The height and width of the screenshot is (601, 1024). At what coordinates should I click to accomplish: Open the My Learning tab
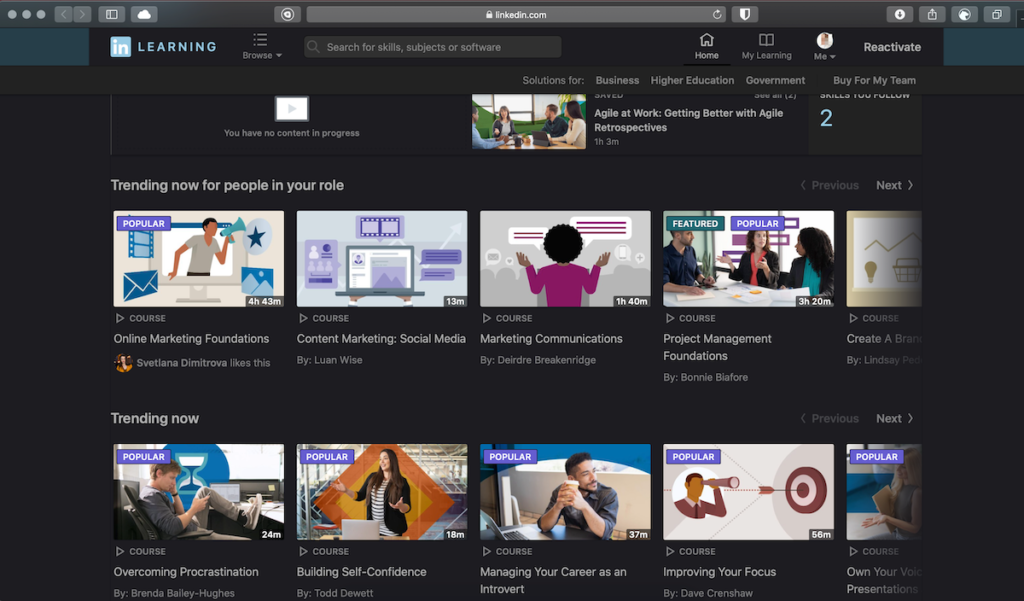pyautogui.click(x=766, y=45)
